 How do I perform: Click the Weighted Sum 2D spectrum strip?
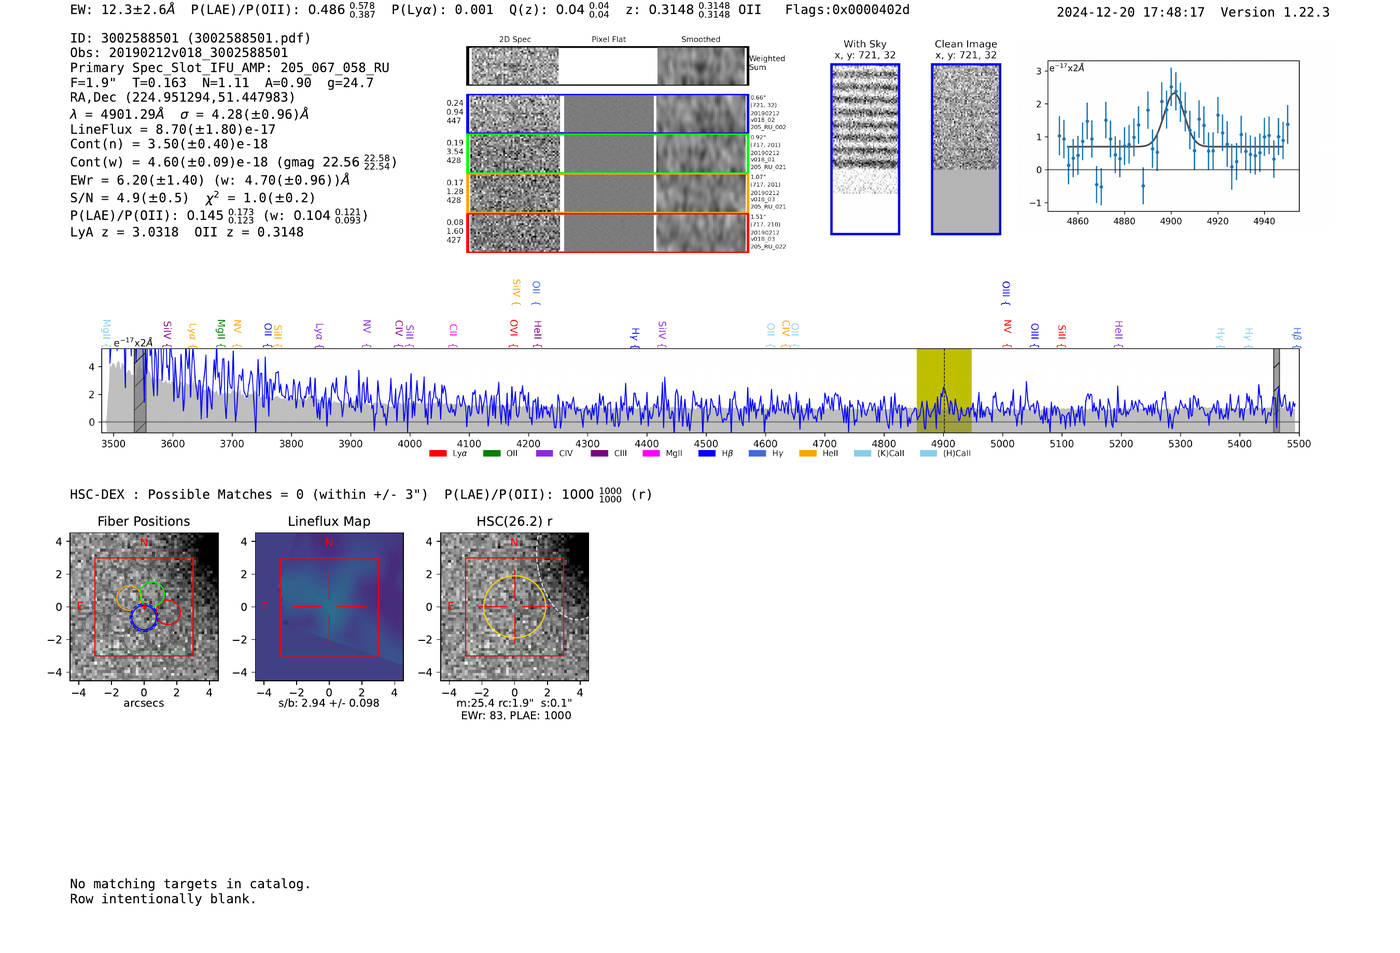(607, 66)
